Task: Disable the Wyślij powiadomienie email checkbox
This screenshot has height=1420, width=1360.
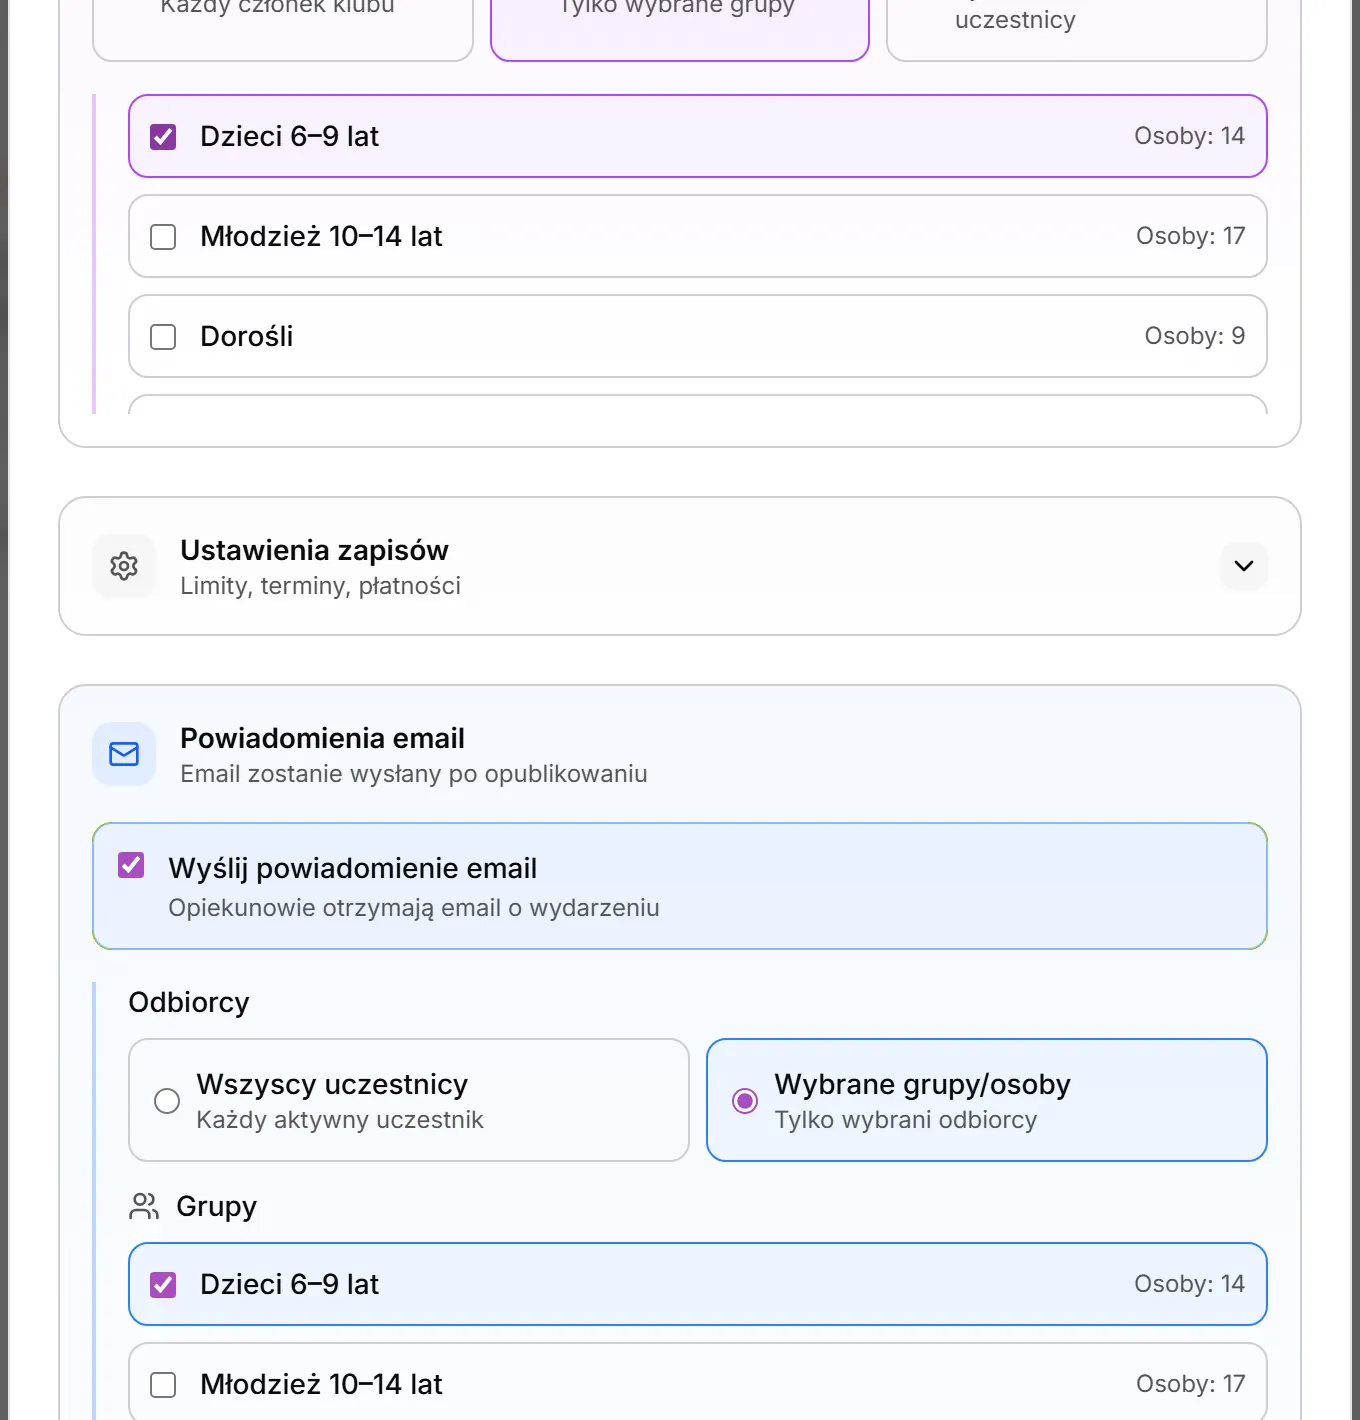Action: [131, 865]
